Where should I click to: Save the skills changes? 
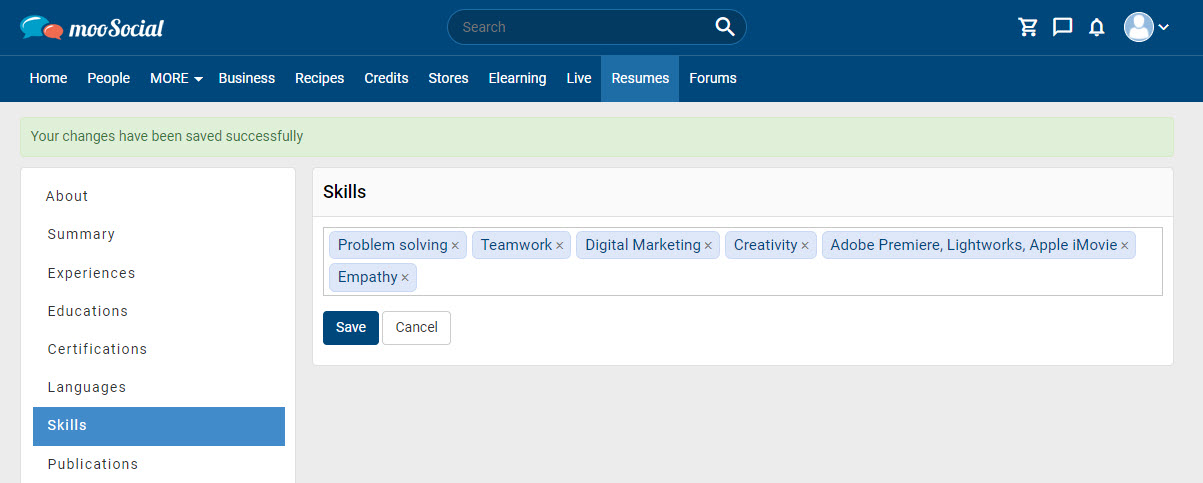point(351,327)
